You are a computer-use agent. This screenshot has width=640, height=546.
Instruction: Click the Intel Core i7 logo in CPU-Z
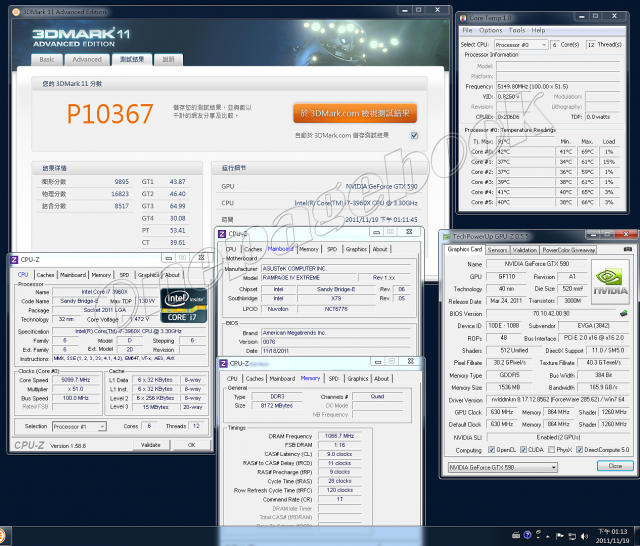(x=183, y=306)
